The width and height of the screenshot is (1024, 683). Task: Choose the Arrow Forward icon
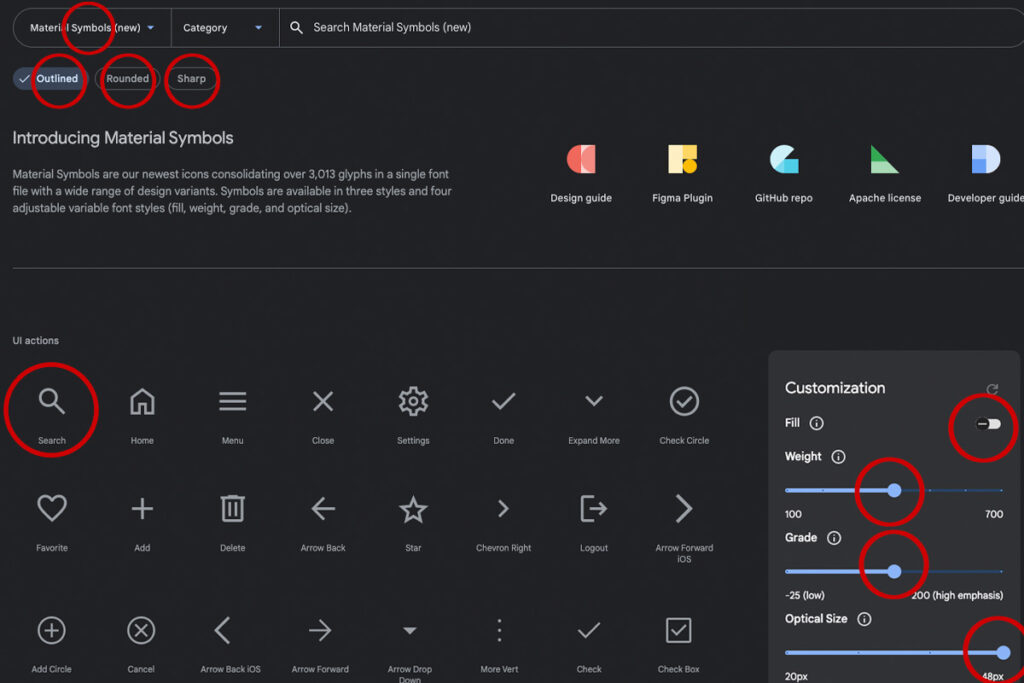[x=320, y=630]
